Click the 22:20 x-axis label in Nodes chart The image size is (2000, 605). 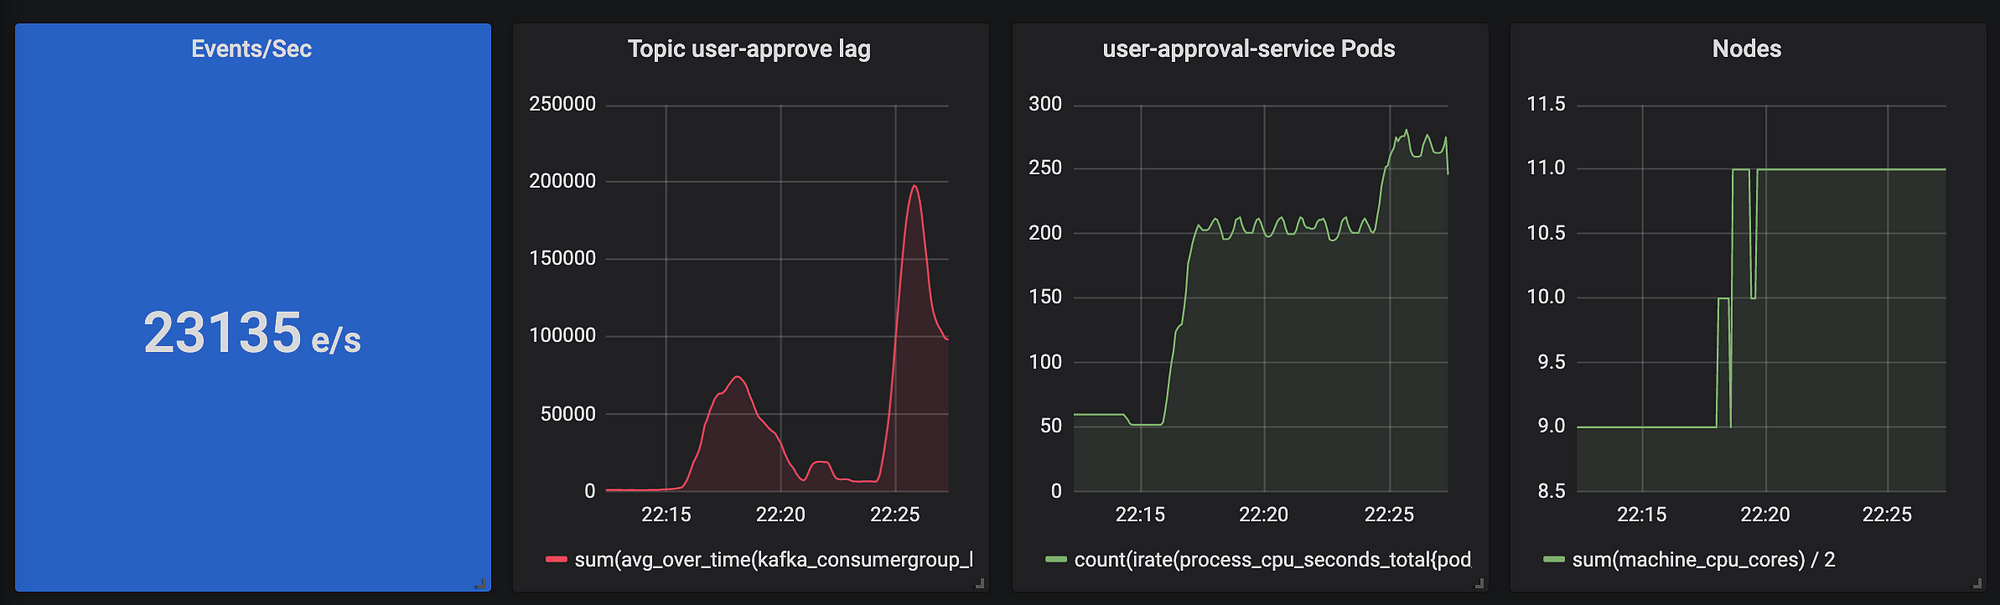click(x=1765, y=514)
